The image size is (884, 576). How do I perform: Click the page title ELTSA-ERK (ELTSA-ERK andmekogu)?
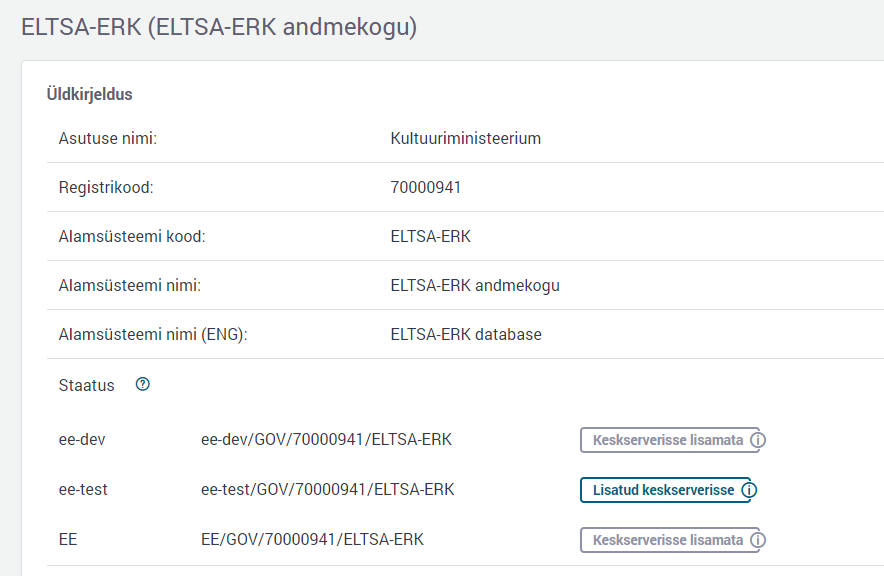tap(219, 27)
